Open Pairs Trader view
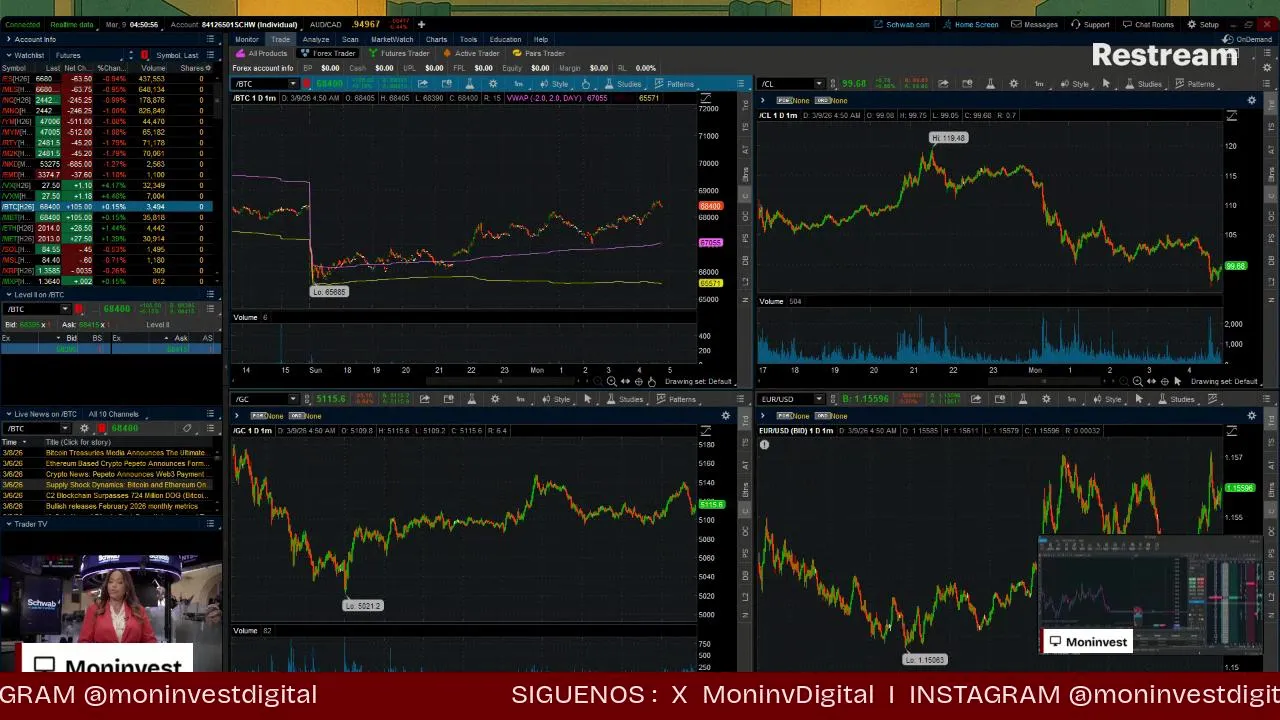Viewport: 1280px width, 720px height. (x=540, y=53)
